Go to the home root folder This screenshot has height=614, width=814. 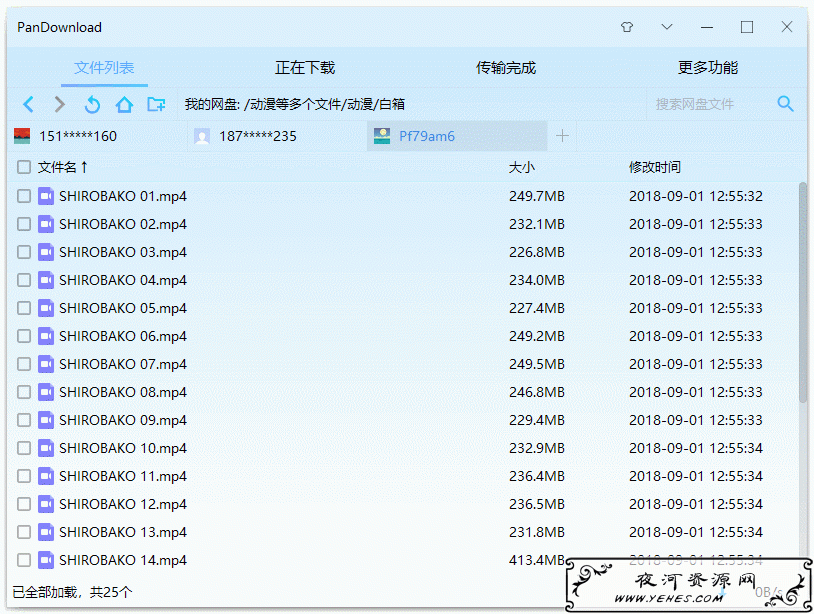tap(124, 104)
